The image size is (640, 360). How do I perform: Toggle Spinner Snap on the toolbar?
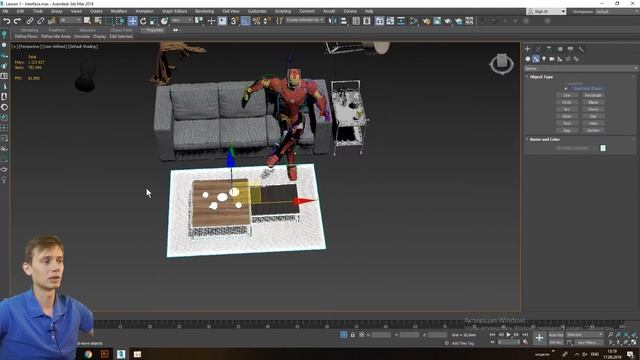point(267,20)
